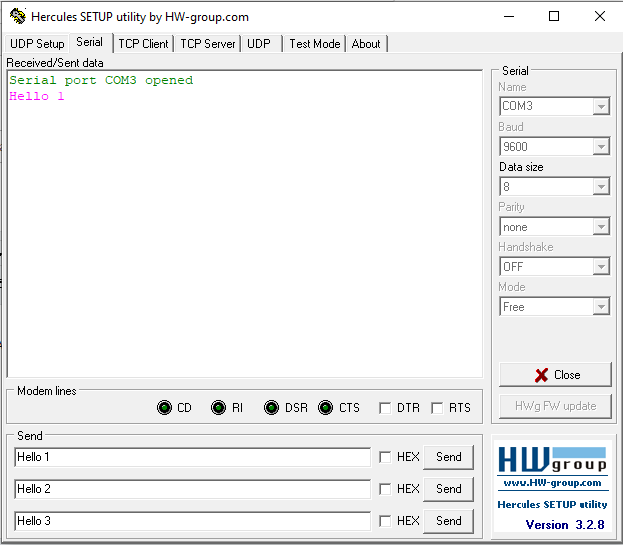Open the Test Mode tab
Screen dimensions: 623x545
click(315, 44)
